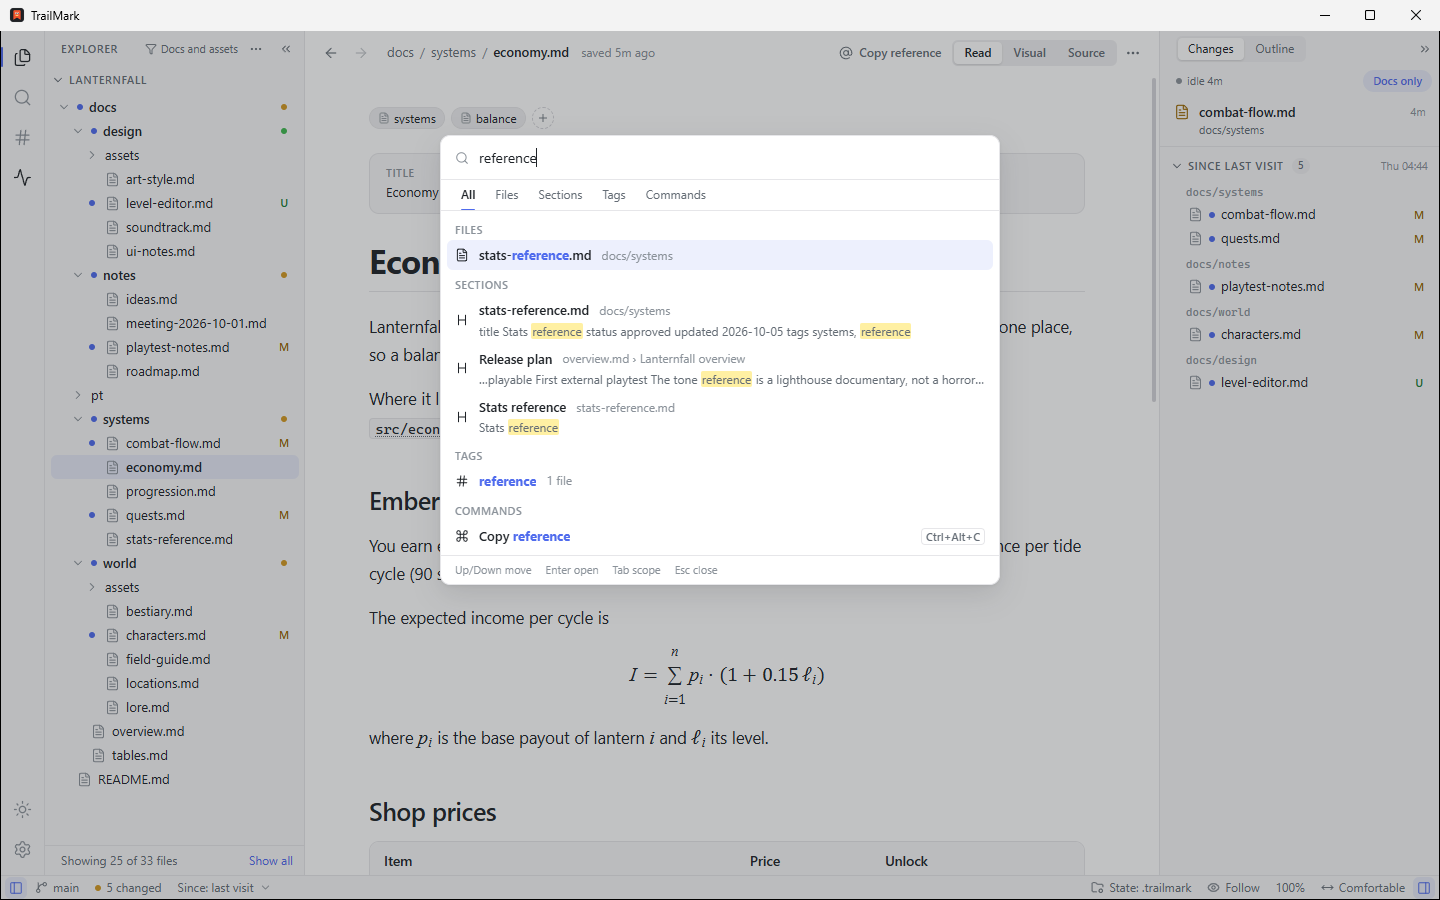Select the Sections tab in search palette
1440x900 pixels.
coord(560,195)
